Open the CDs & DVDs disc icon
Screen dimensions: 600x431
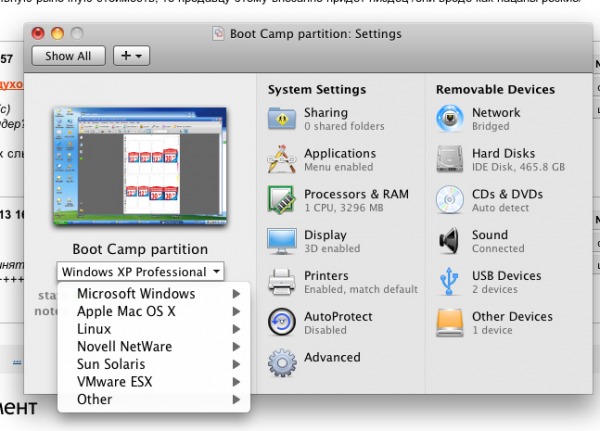pos(450,200)
